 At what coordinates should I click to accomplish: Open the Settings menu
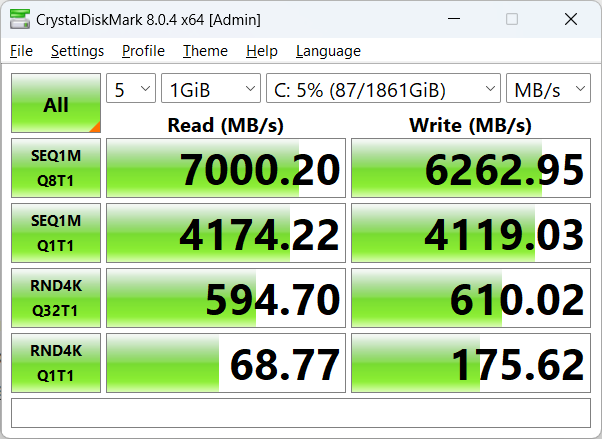77,51
